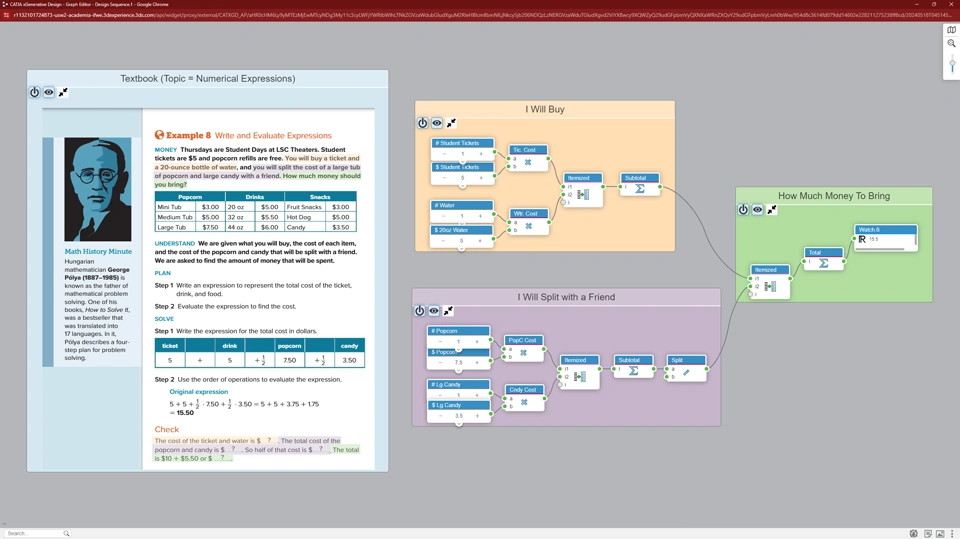Image resolution: width=960 pixels, height=539 pixels.
Task: Click the empty i port on green group's Itemized node
Action: [751, 294]
